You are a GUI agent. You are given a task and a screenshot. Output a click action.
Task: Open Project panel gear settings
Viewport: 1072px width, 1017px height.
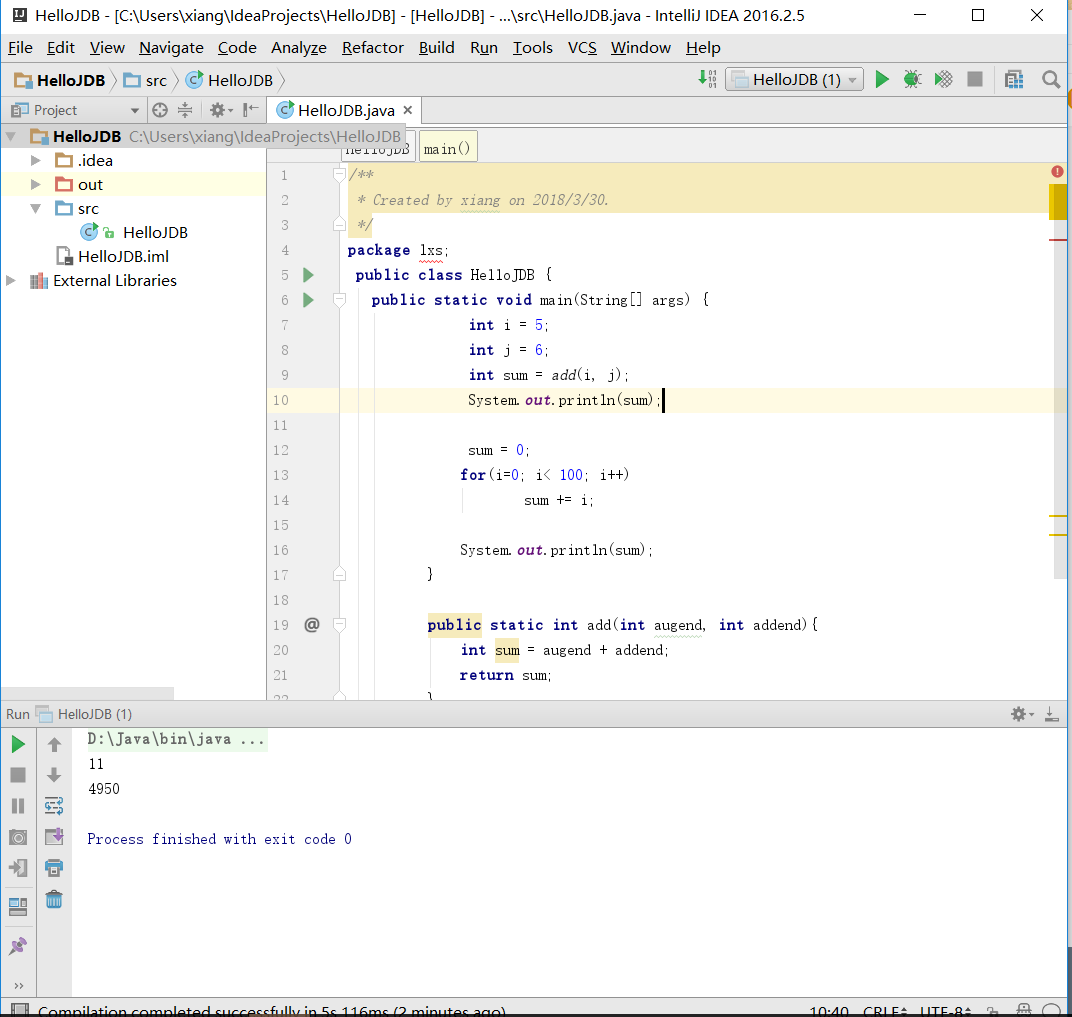tap(220, 110)
